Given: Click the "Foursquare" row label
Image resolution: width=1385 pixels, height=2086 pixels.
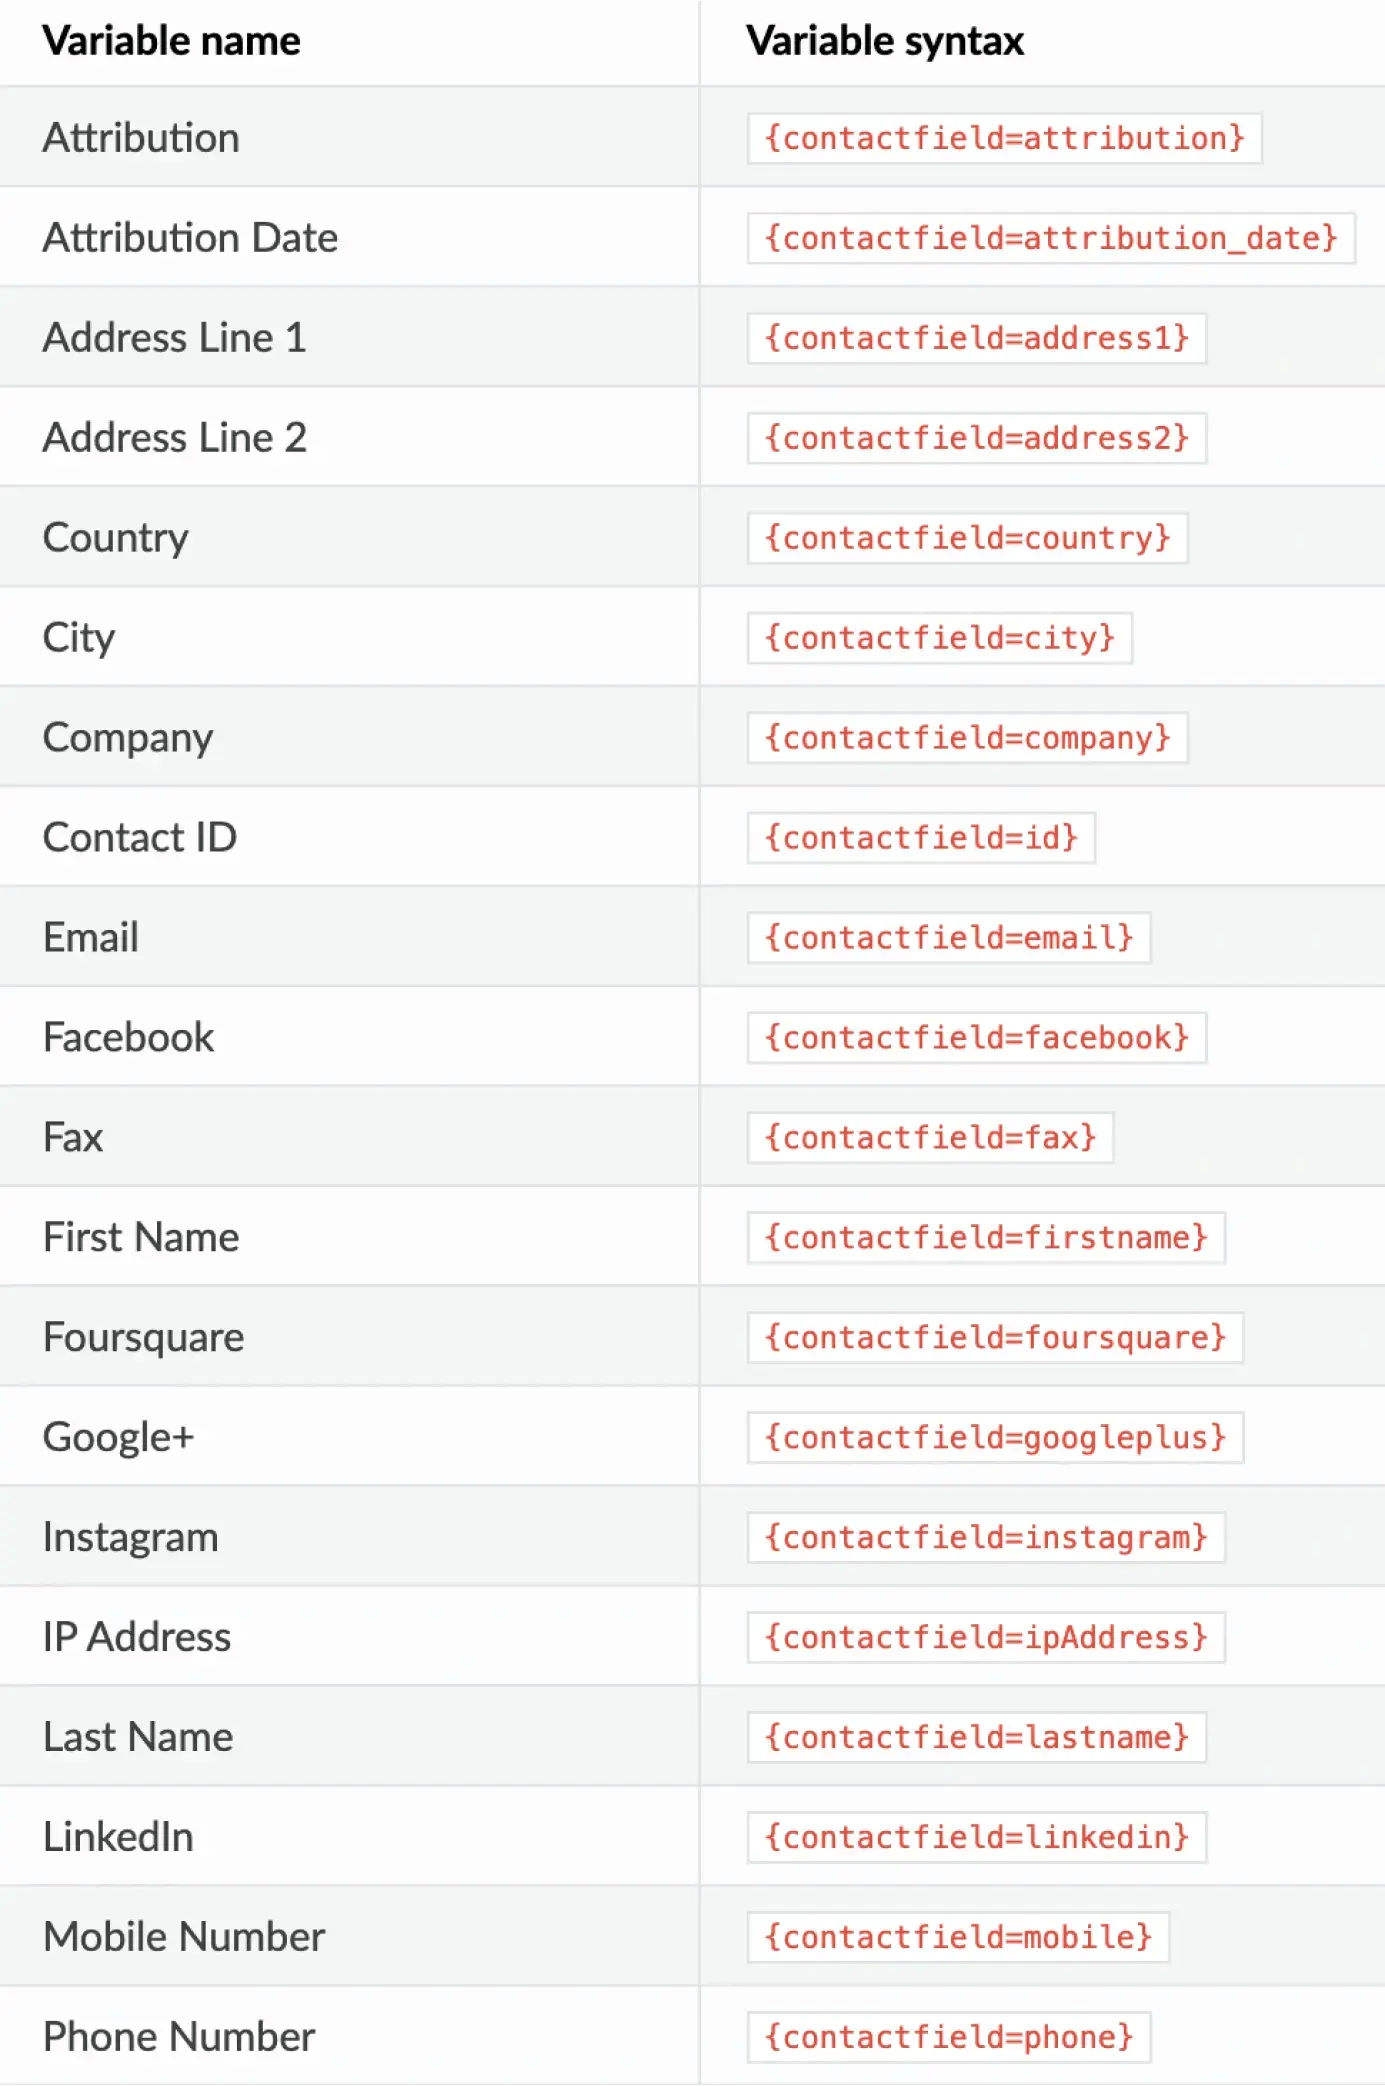Looking at the screenshot, I should tap(143, 1337).
